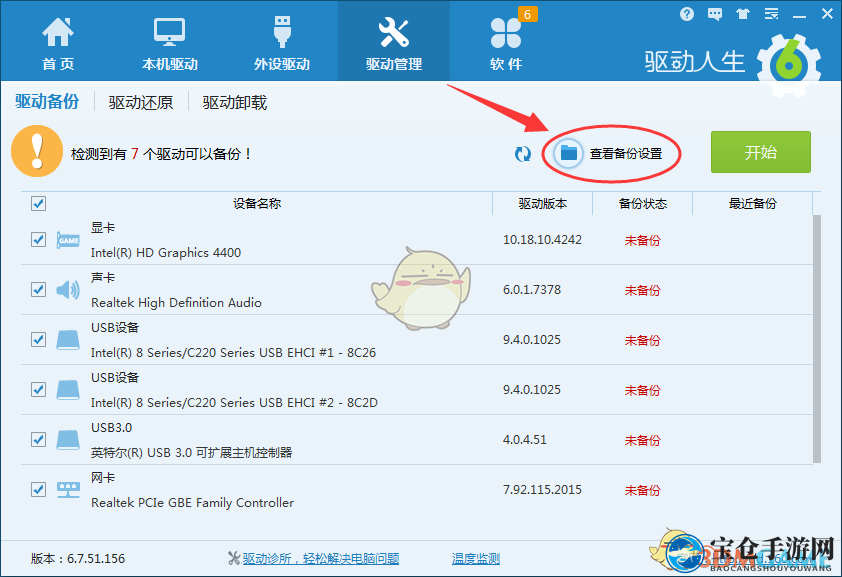842x577 pixels.
Task: Open 查看备份设置 link
Action: [626, 154]
